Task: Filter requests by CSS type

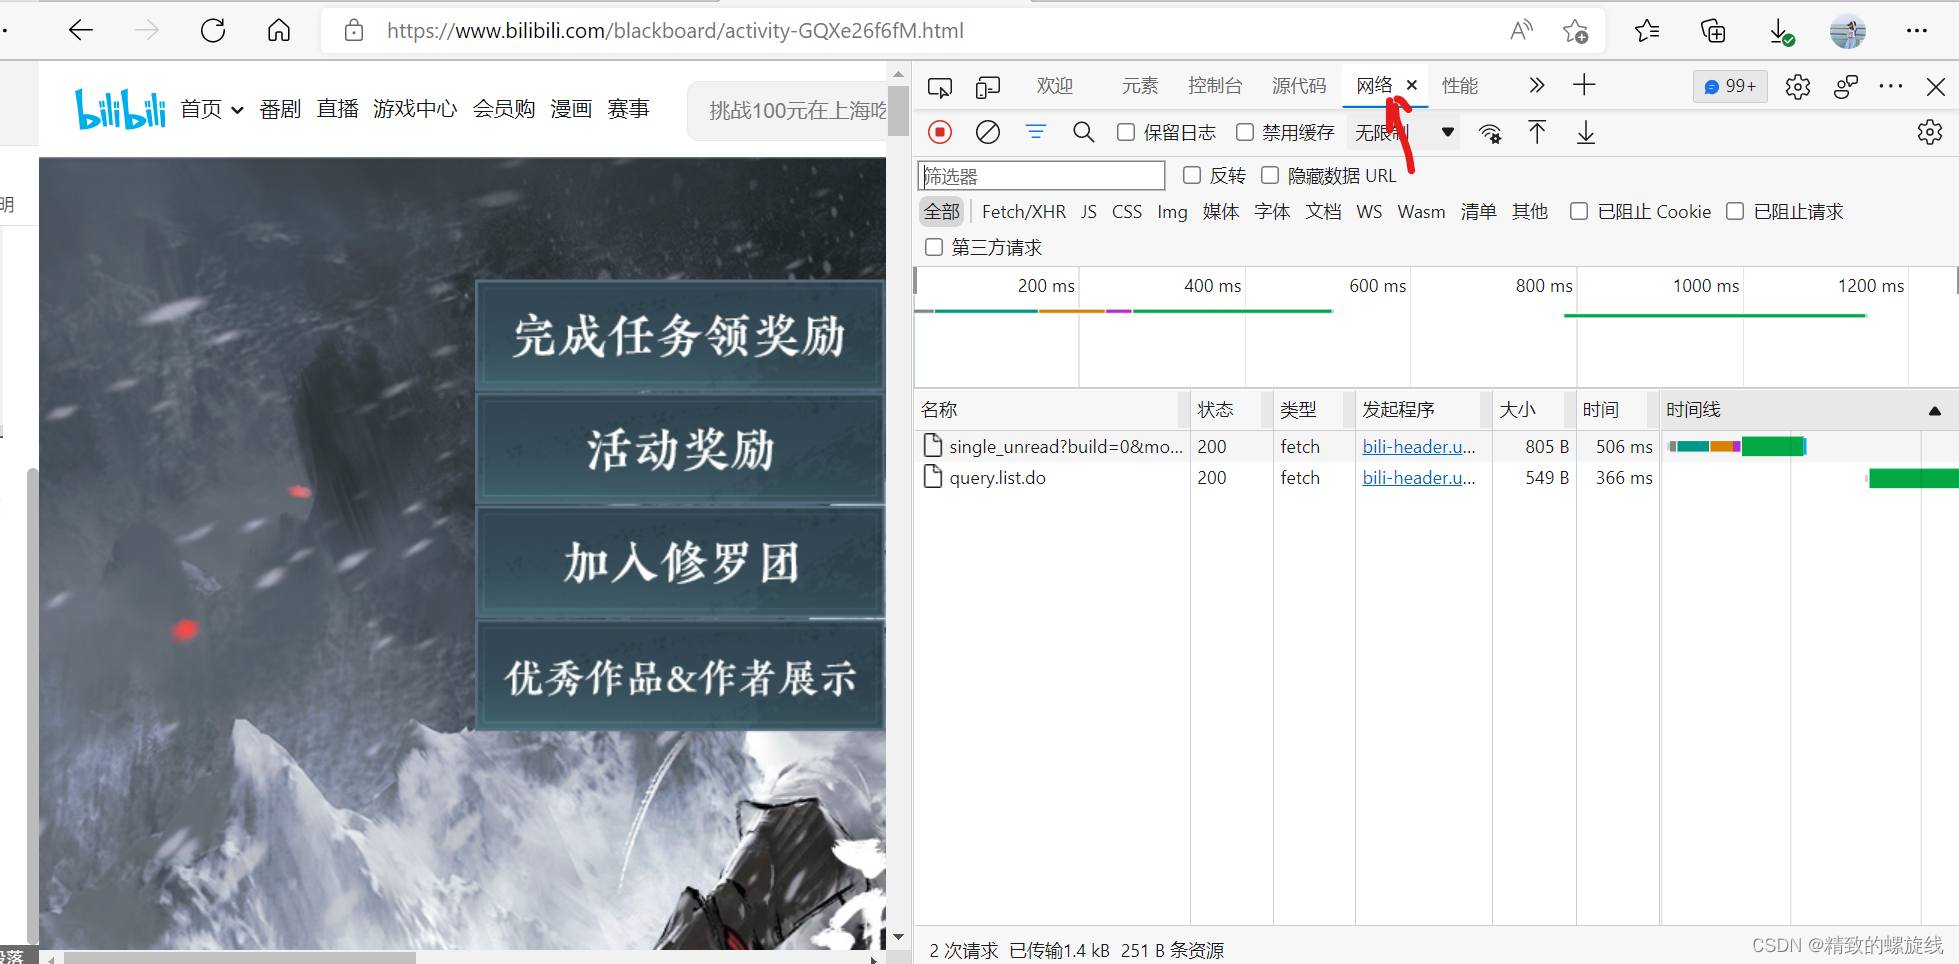Action: (1127, 211)
